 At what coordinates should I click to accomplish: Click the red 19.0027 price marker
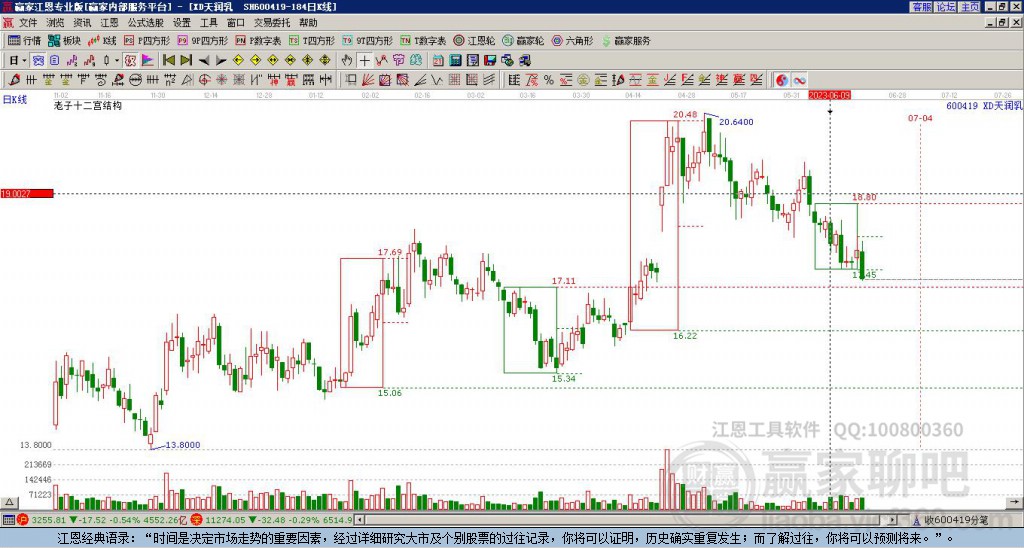[27, 193]
